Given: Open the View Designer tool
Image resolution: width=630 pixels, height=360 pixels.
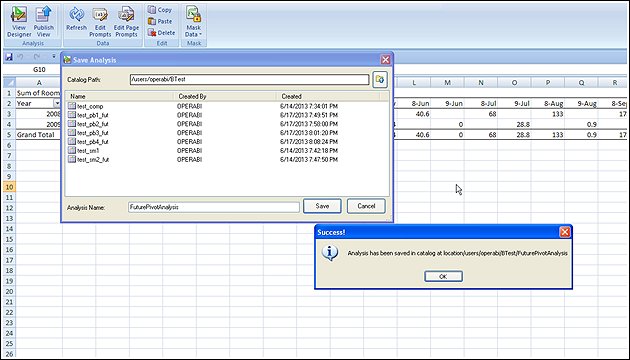Looking at the screenshot, I should pyautogui.click(x=19, y=22).
